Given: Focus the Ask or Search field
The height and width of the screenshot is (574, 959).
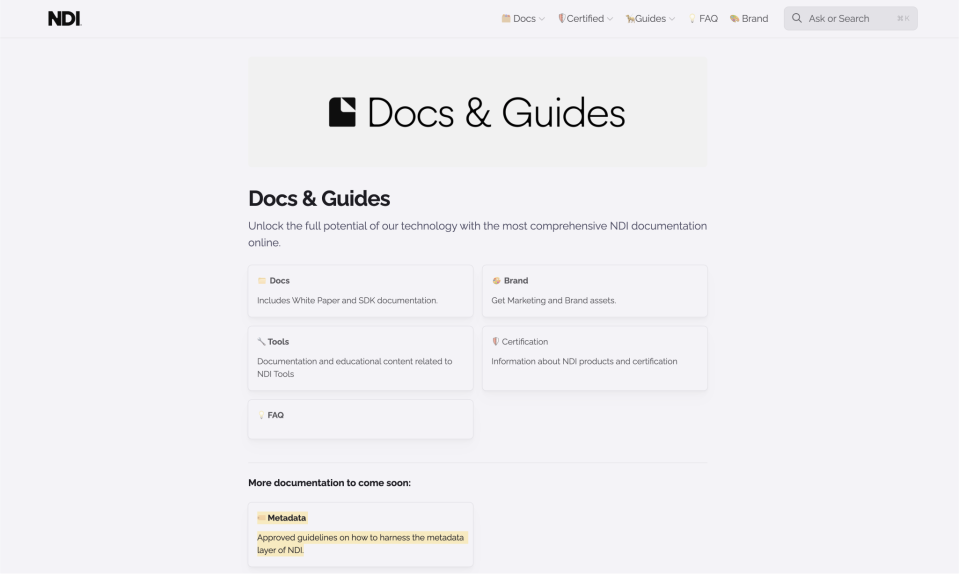Looking at the screenshot, I should coord(851,18).
